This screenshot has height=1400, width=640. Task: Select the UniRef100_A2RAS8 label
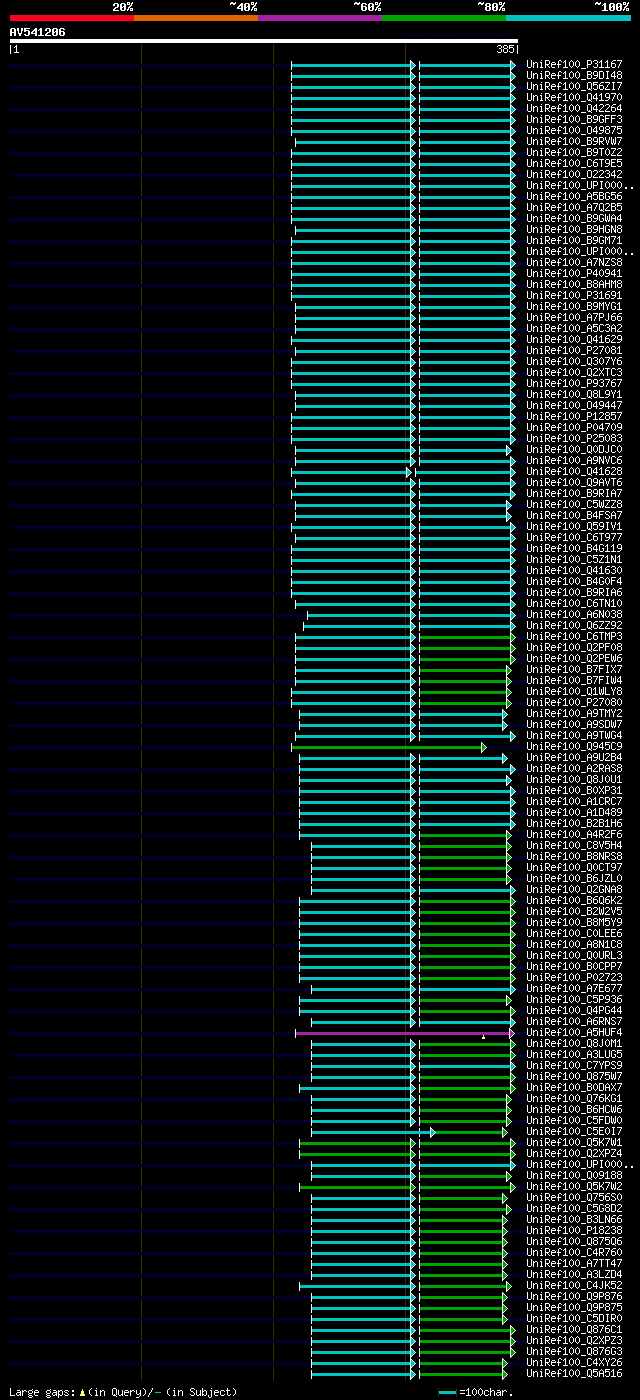[x=574, y=768]
